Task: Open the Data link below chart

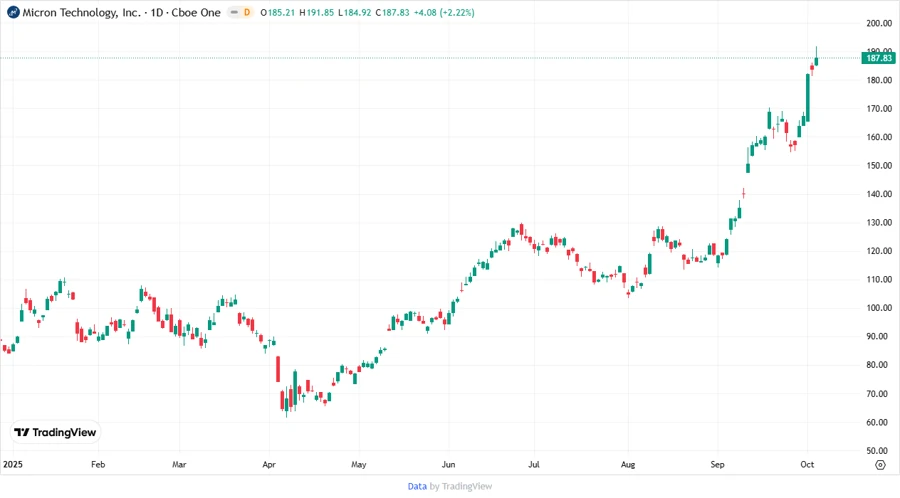Action: pos(417,486)
